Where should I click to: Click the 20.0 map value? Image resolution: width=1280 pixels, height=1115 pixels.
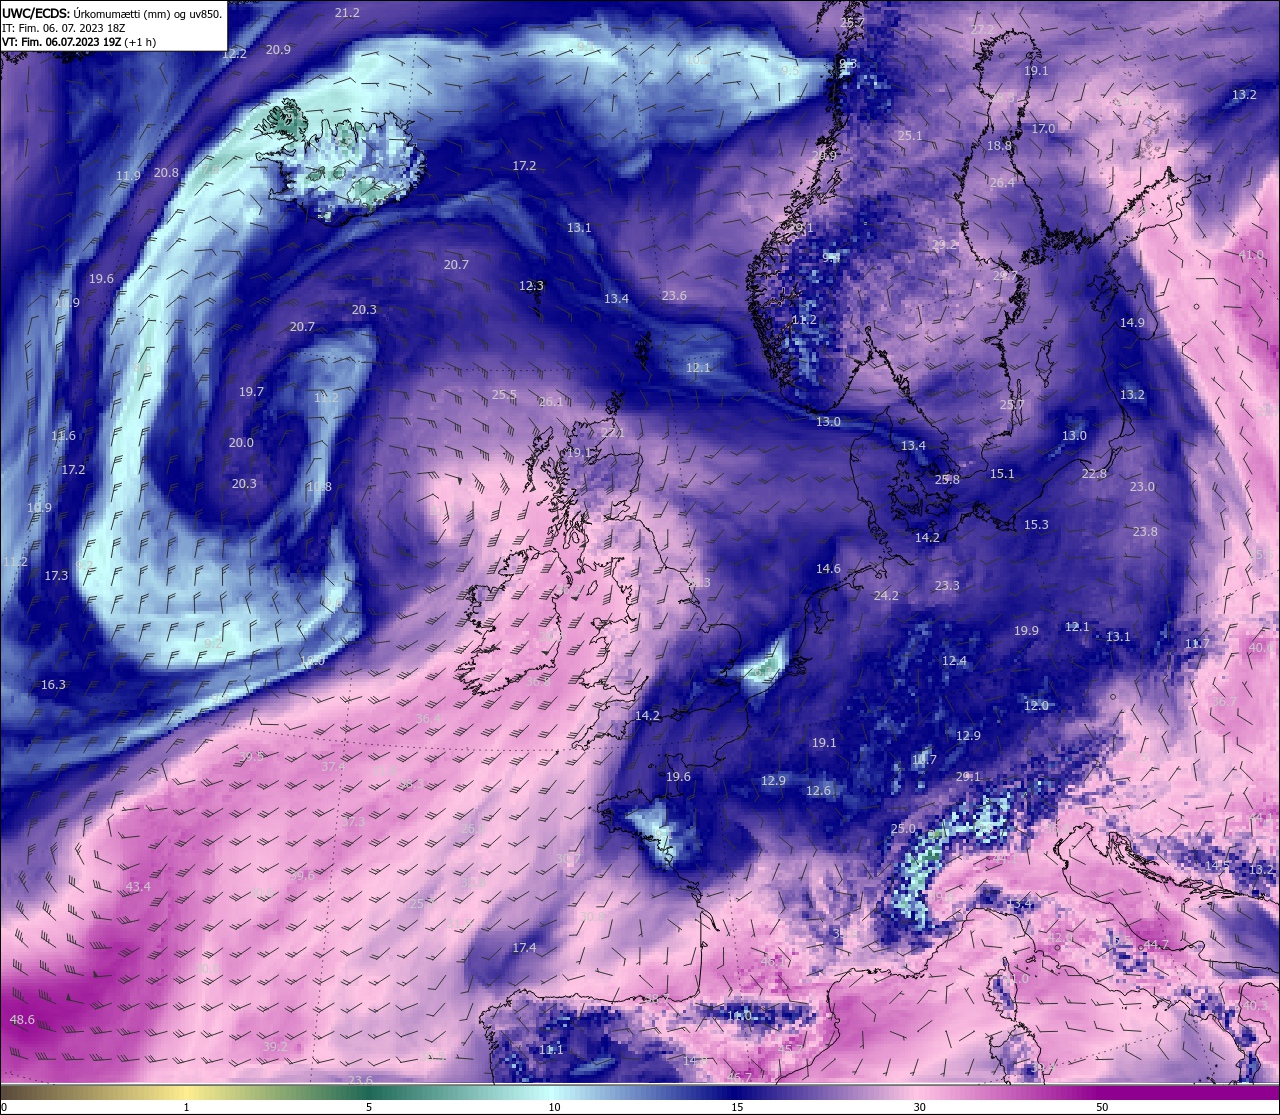coord(241,443)
